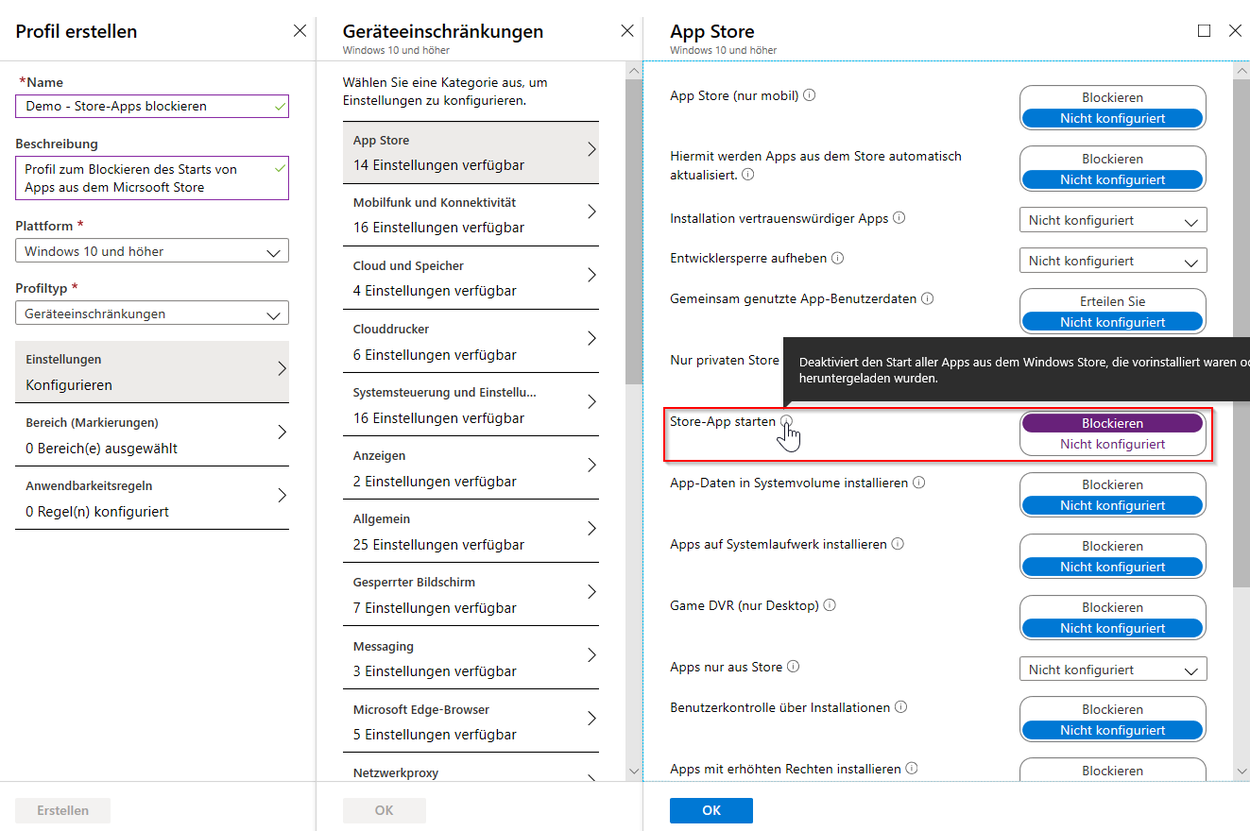Click the Beschreibung text area
The image size is (1250, 831).
coord(152,178)
